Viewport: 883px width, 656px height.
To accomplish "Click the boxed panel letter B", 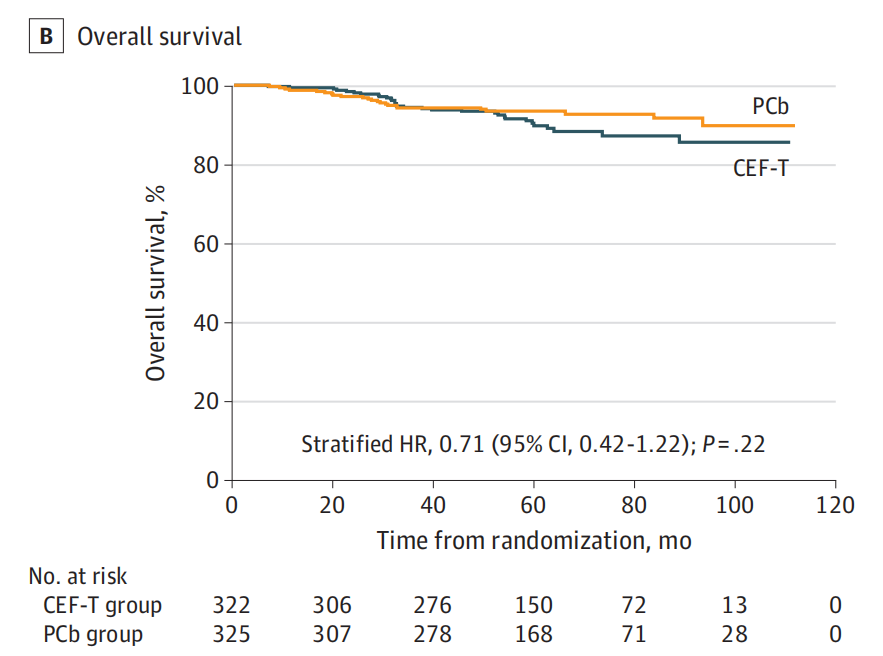I will click(x=46, y=37).
